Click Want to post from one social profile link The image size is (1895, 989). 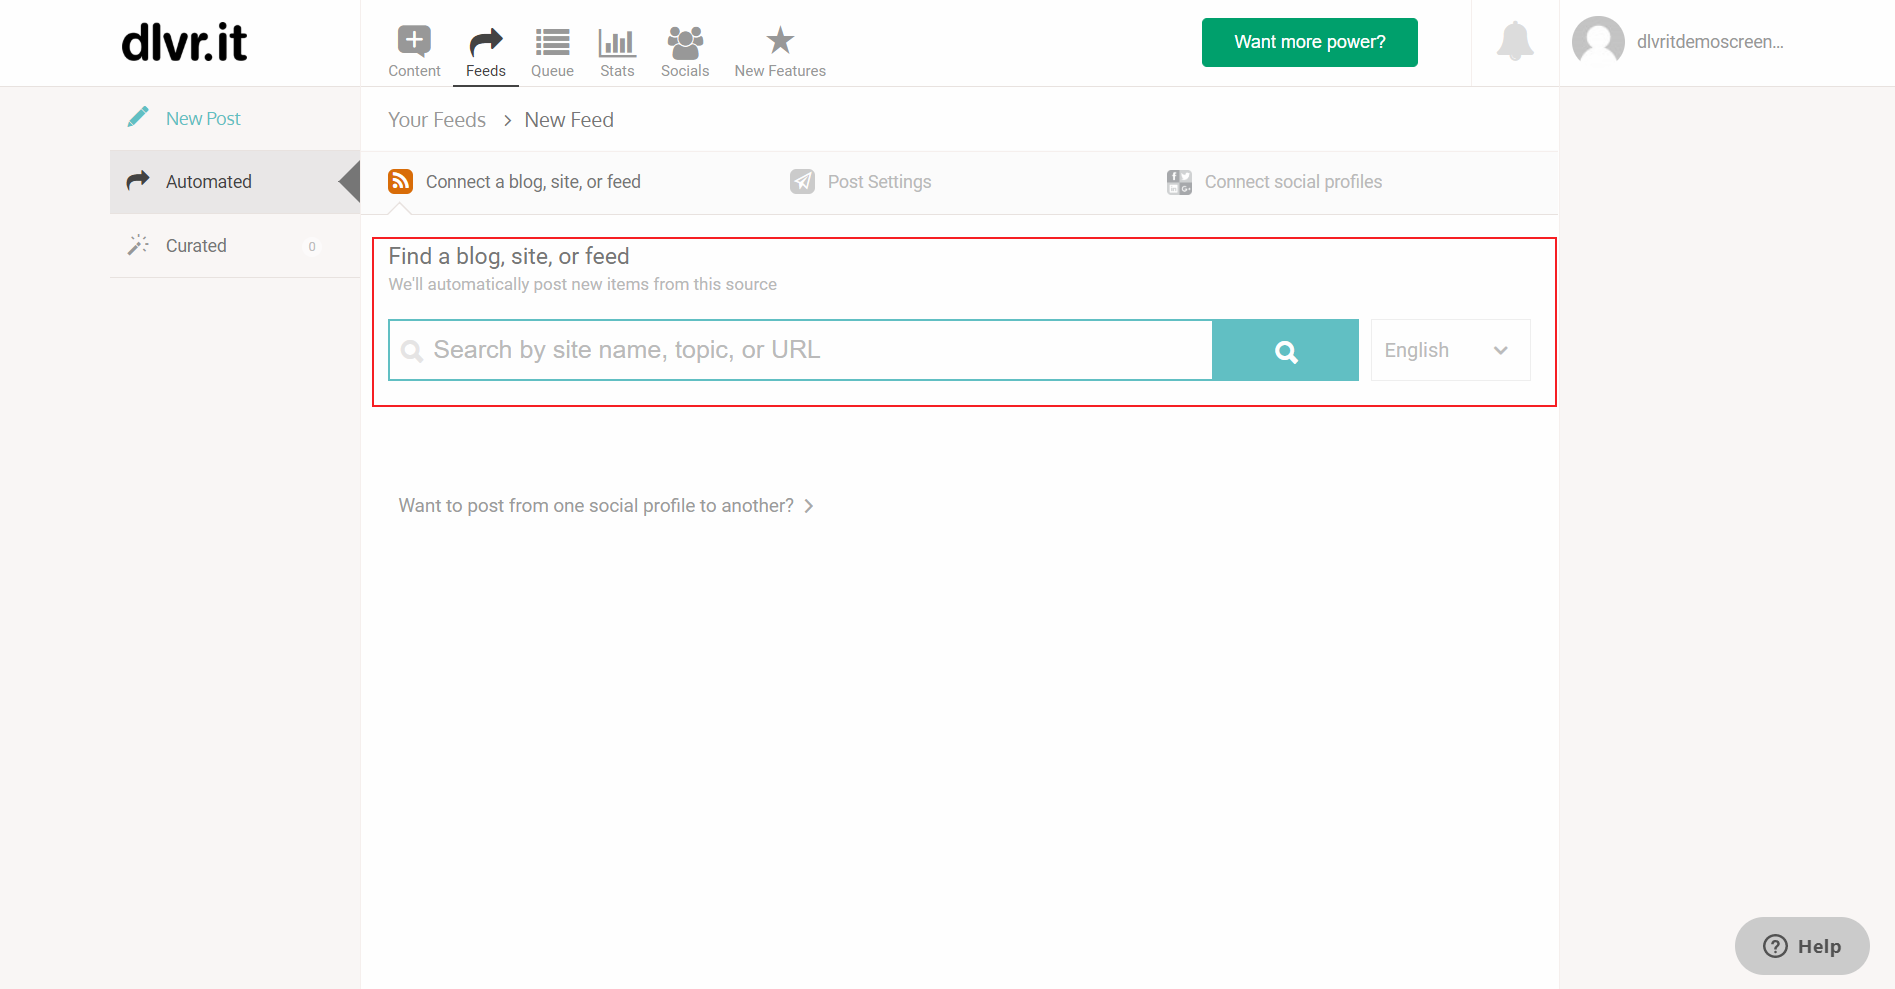click(x=596, y=506)
